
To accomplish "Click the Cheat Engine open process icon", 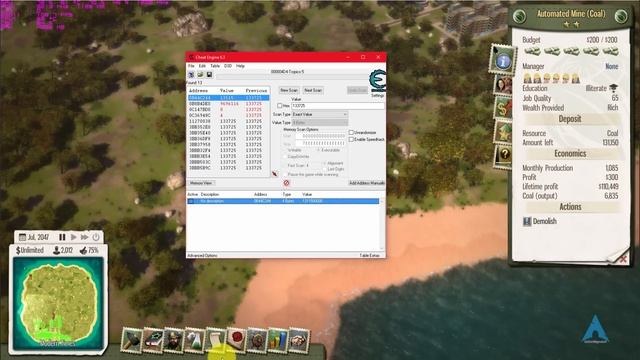I will 191,75.
